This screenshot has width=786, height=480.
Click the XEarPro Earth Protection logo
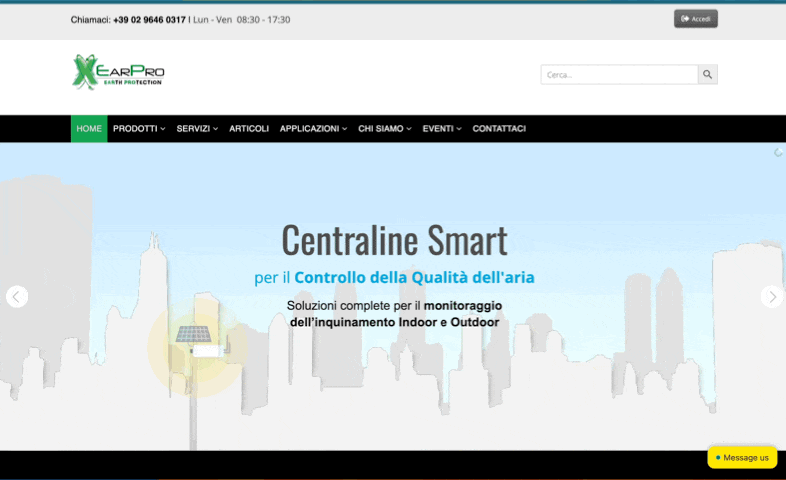coord(118,73)
